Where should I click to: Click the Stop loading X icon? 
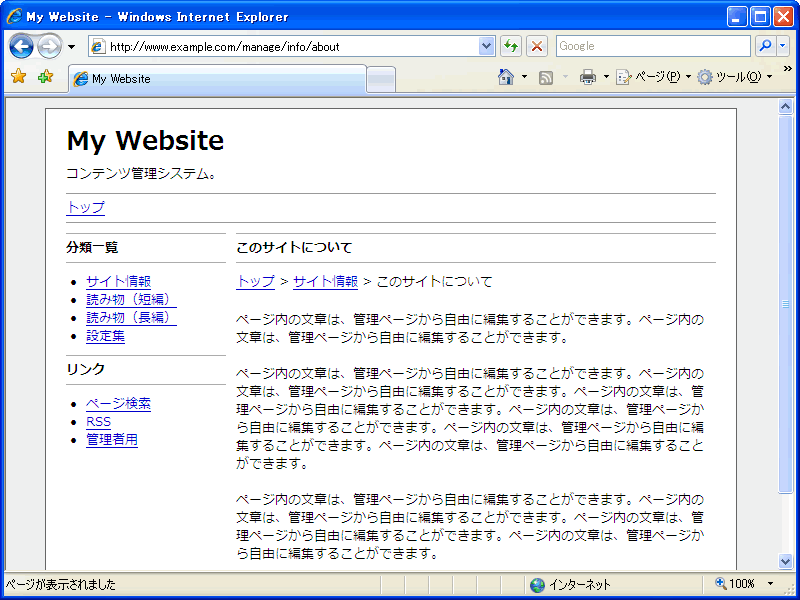pos(537,46)
